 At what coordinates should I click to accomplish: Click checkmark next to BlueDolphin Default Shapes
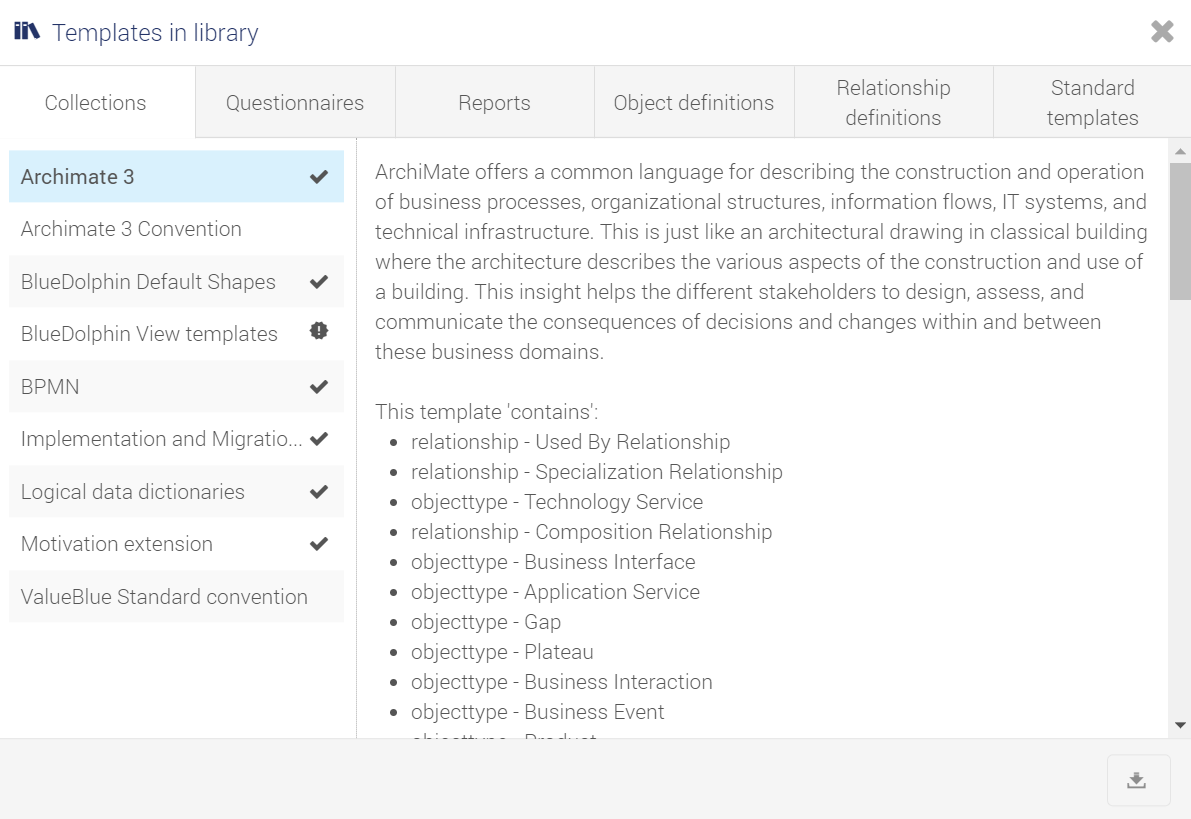click(x=319, y=282)
